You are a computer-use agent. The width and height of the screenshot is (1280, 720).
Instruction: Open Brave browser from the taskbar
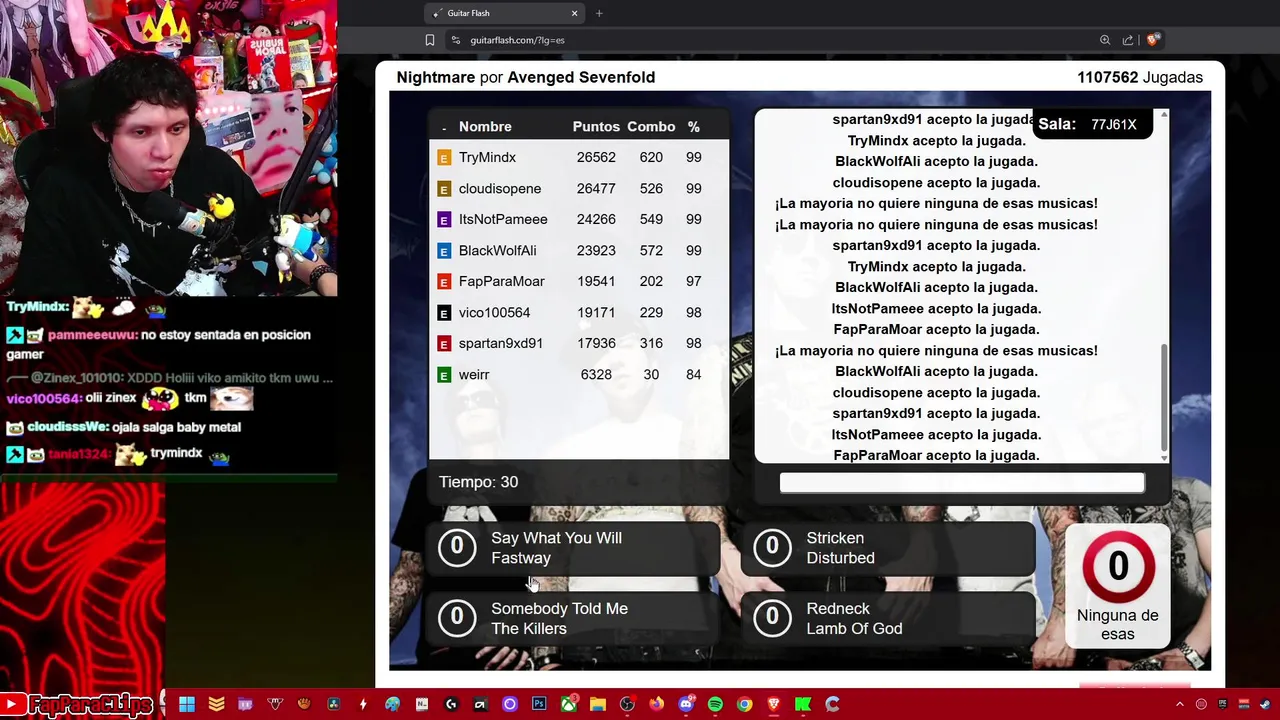point(774,704)
